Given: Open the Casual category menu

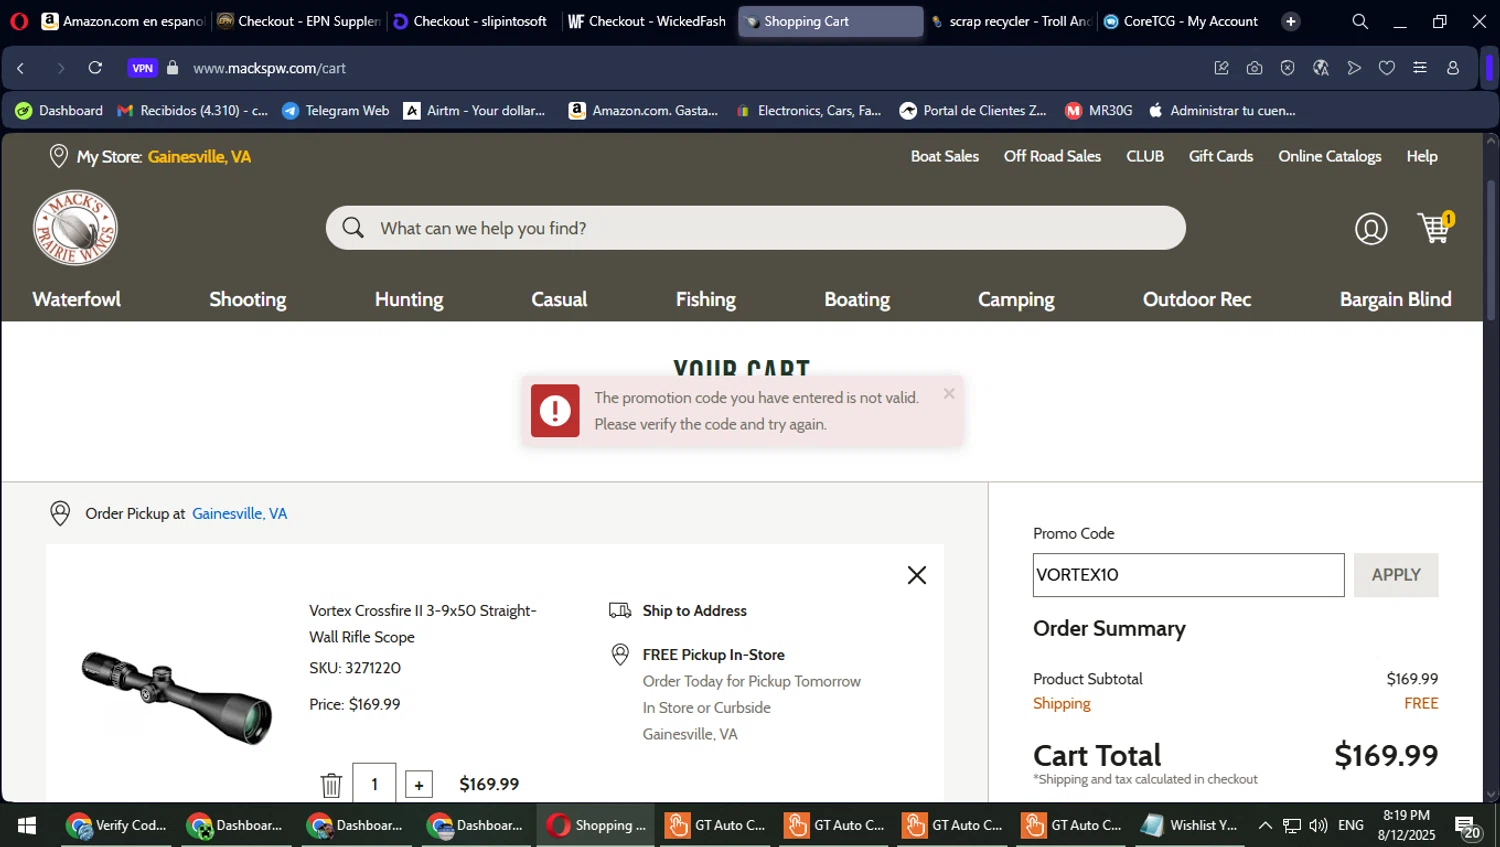Looking at the screenshot, I should [x=559, y=299].
